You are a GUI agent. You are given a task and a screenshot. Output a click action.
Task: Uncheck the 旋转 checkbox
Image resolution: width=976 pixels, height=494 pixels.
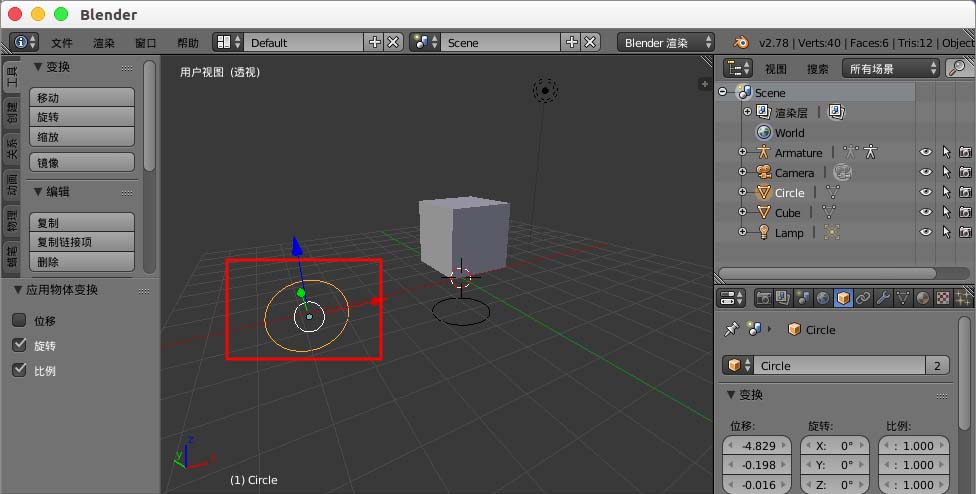(19, 345)
